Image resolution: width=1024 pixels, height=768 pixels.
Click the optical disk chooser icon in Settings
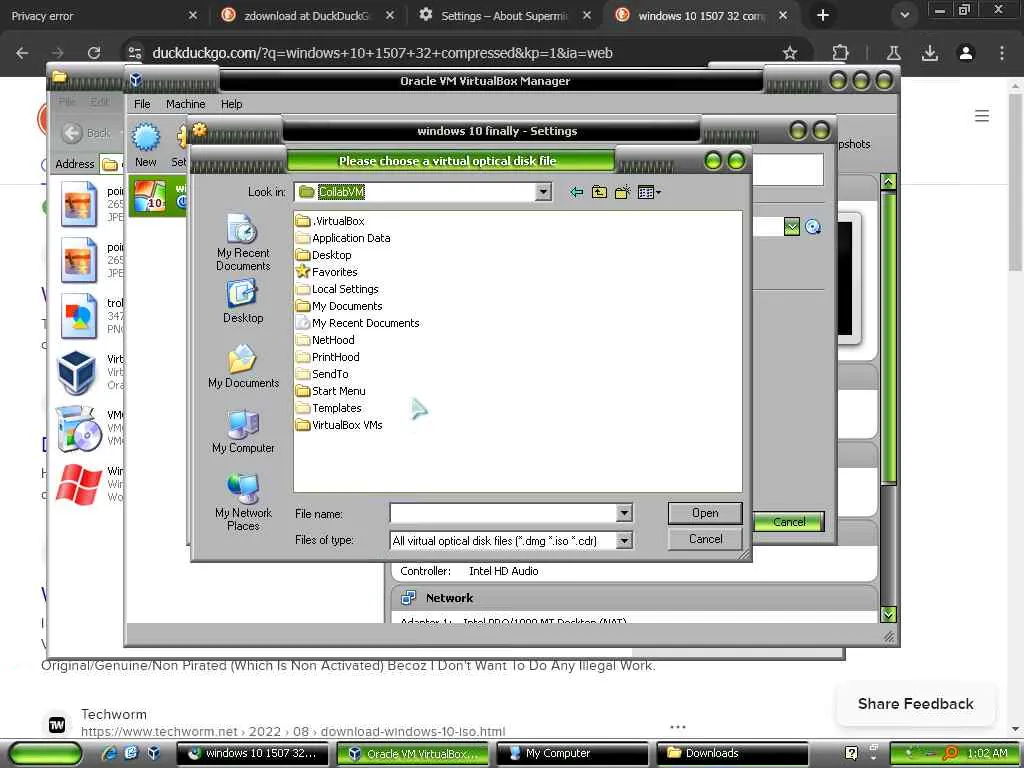(x=813, y=227)
